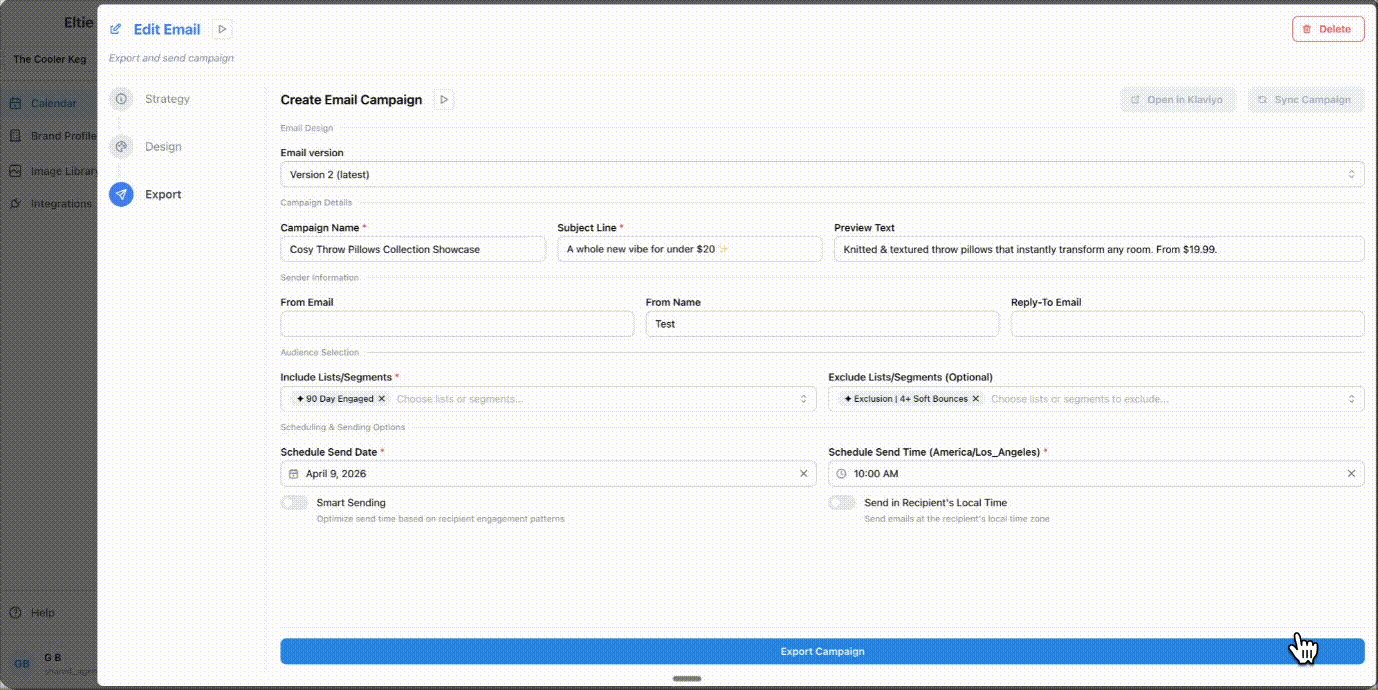Click the play icon next to Create Email Campaign
1378x690 pixels.
click(x=444, y=100)
